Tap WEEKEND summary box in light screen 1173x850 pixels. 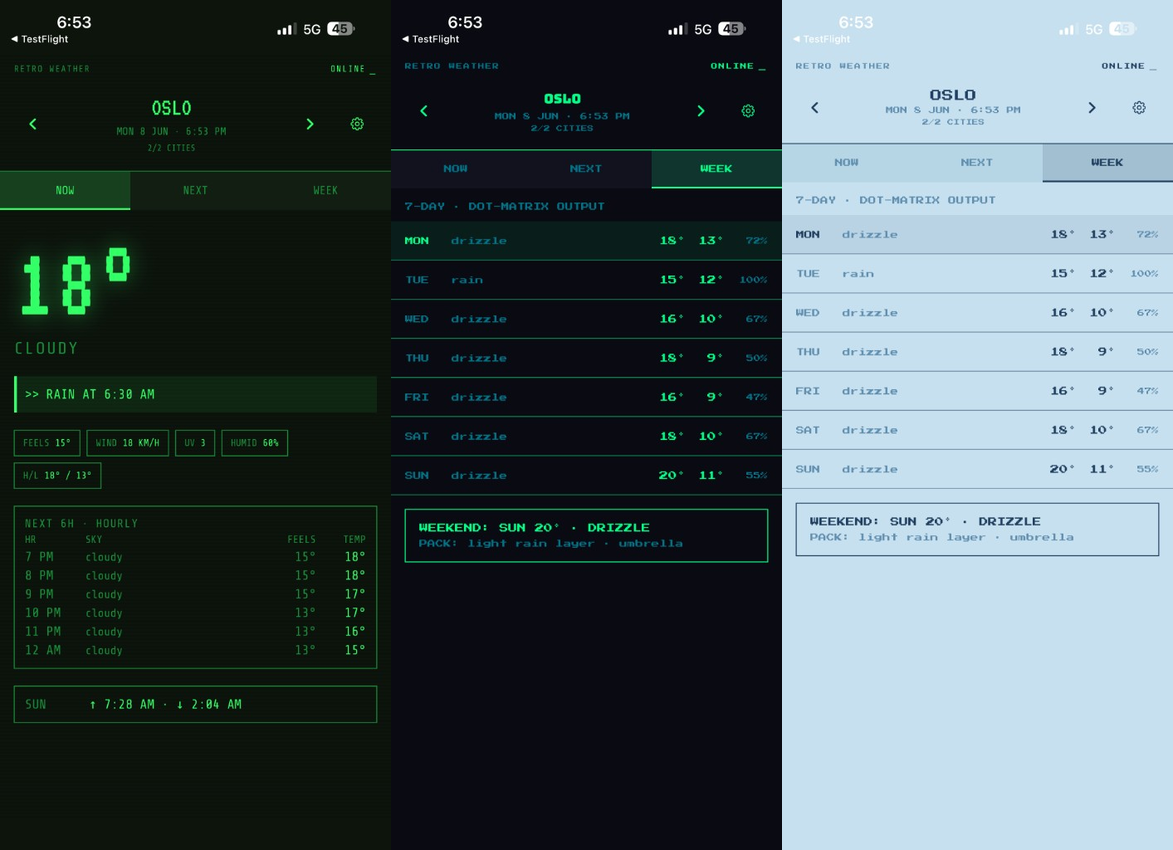point(978,530)
